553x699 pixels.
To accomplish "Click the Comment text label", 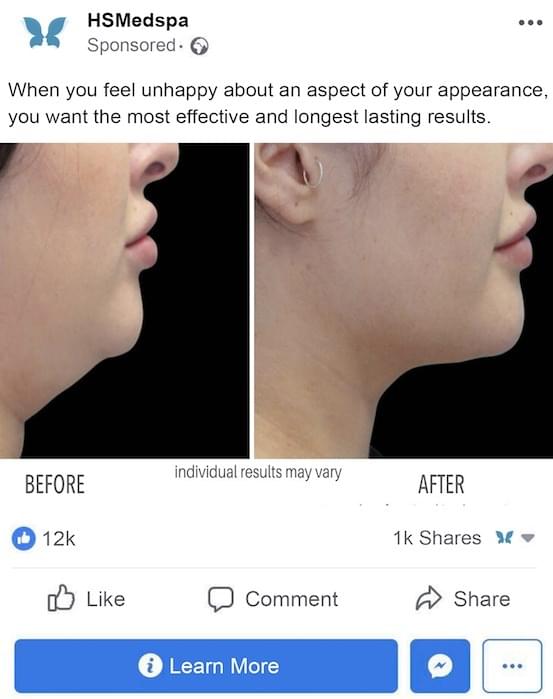I will pos(292,599).
